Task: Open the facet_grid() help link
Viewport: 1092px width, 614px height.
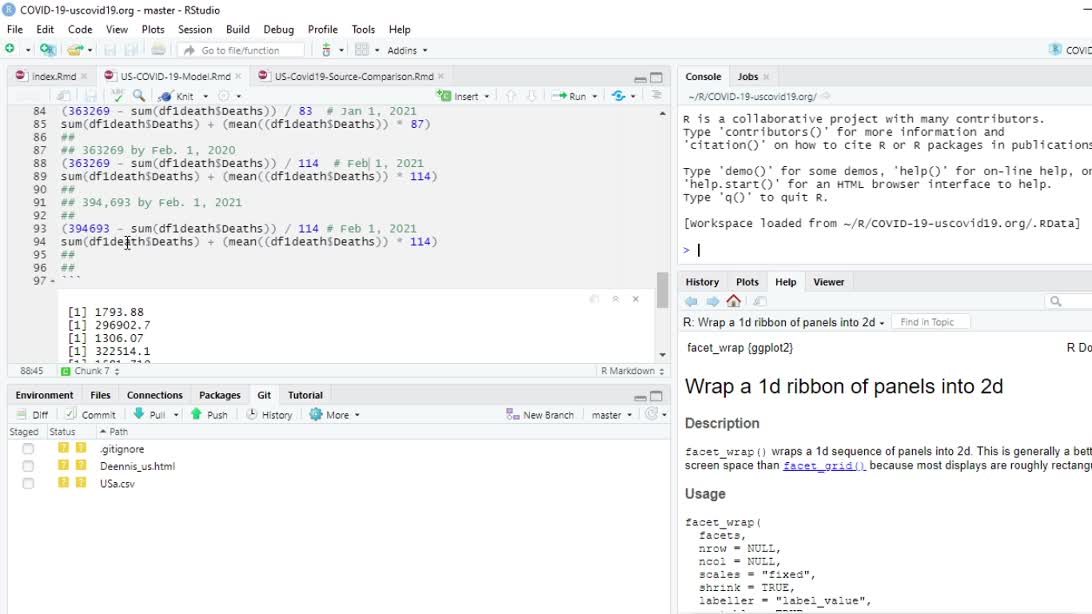Action: (825, 466)
